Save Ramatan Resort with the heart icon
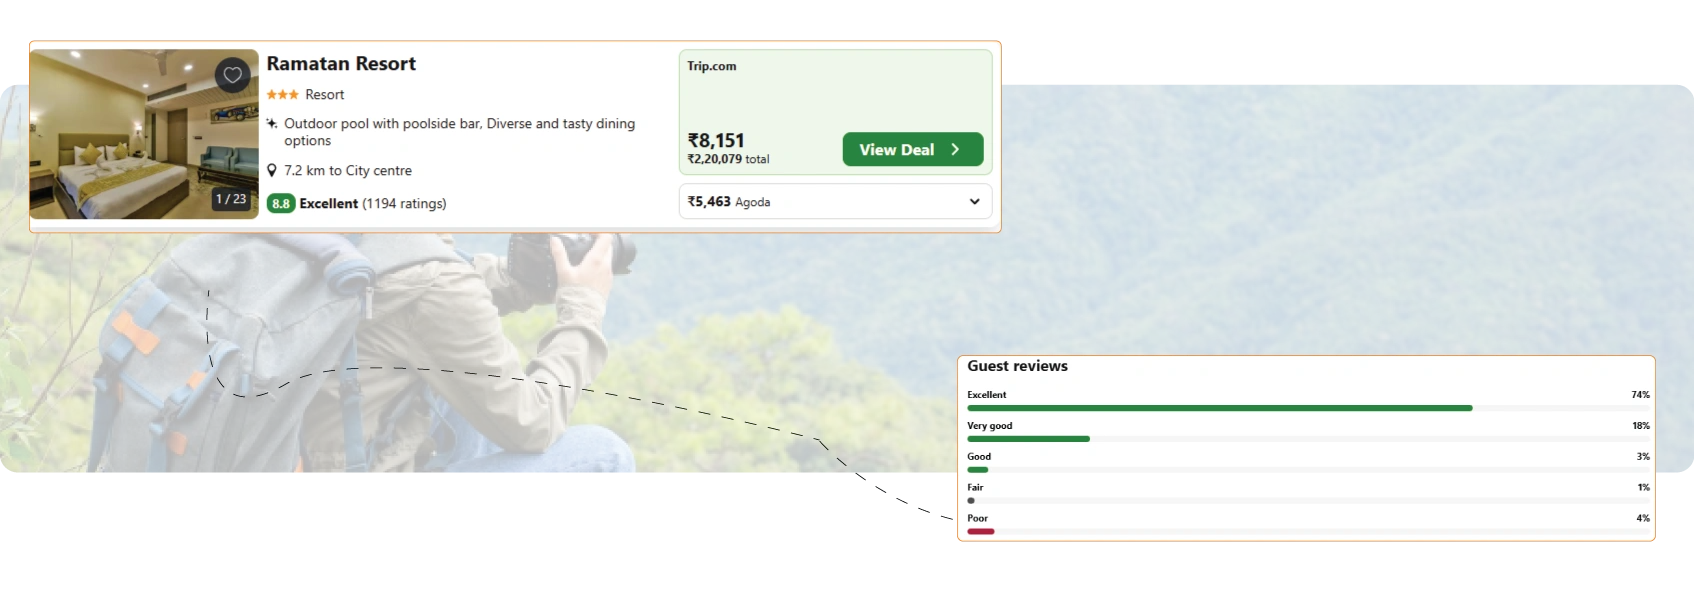Viewport: 1694px width, 597px height. pyautogui.click(x=232, y=75)
